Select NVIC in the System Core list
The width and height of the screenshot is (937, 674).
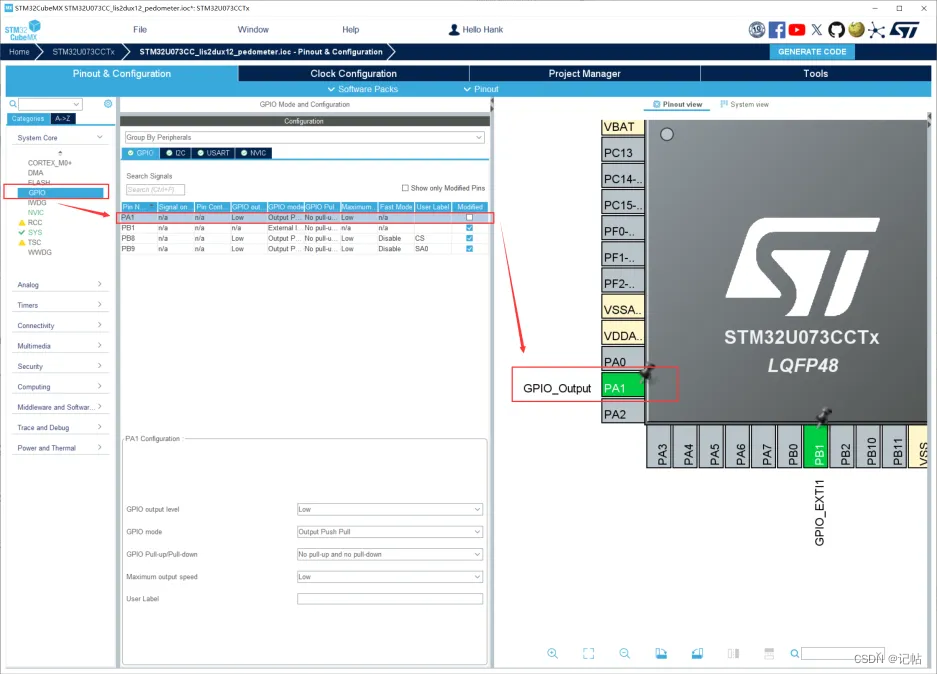tap(35, 212)
